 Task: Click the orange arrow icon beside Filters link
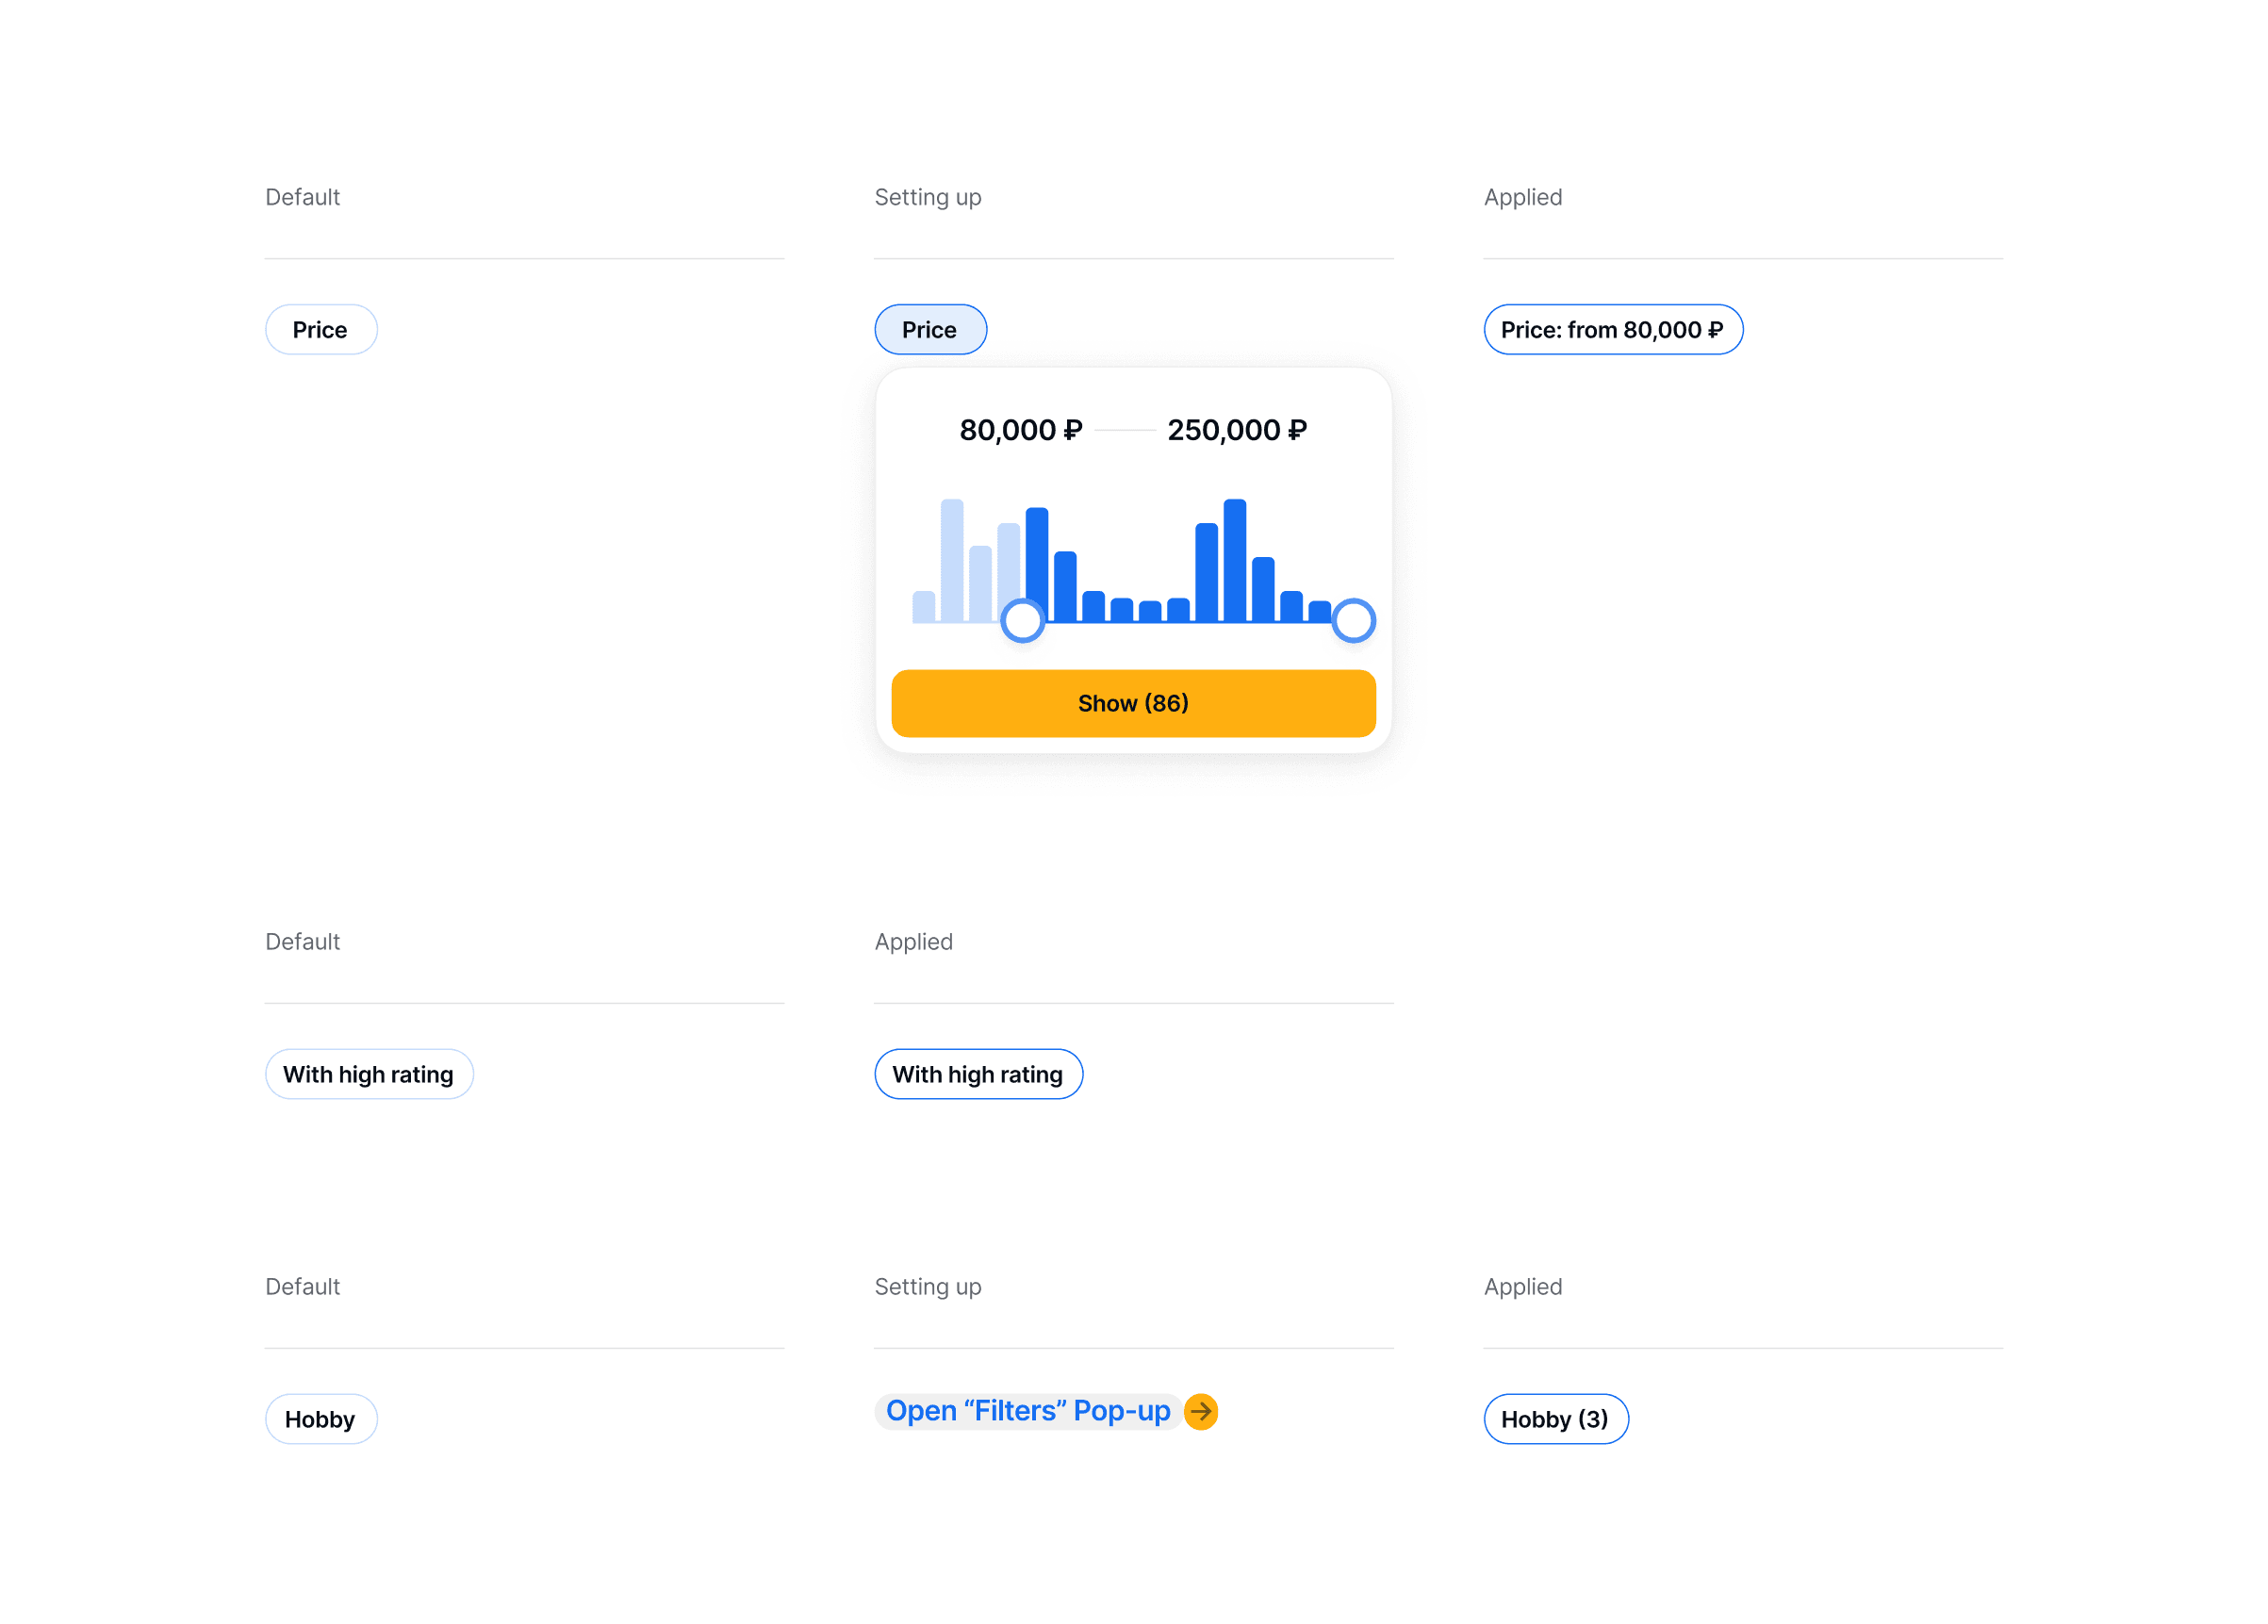coord(1201,1411)
